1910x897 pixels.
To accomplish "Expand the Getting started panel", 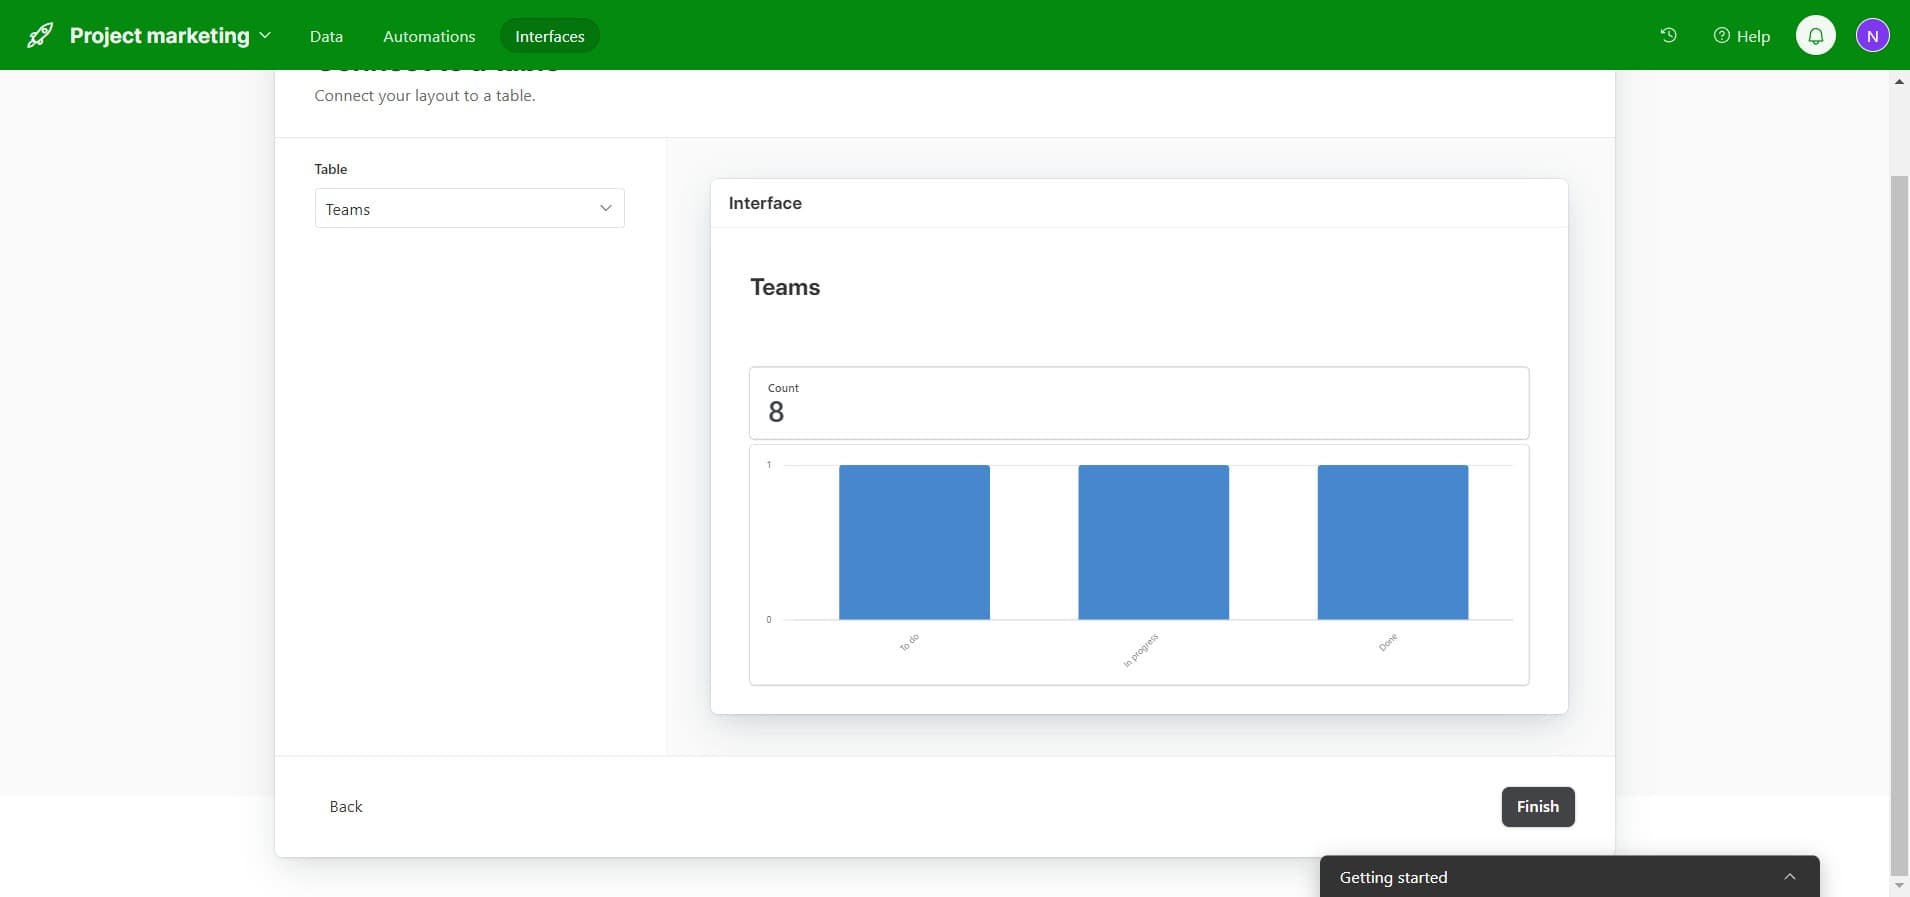I will (1789, 877).
